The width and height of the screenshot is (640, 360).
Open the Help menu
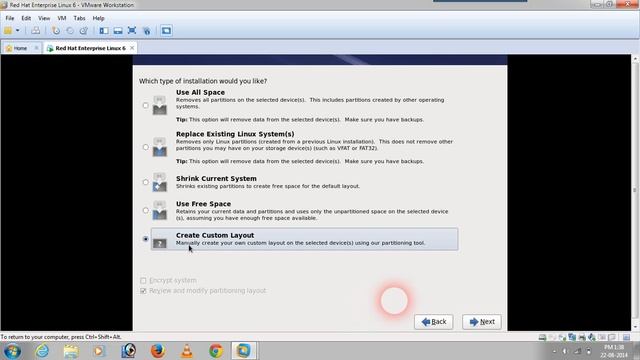coord(98,18)
